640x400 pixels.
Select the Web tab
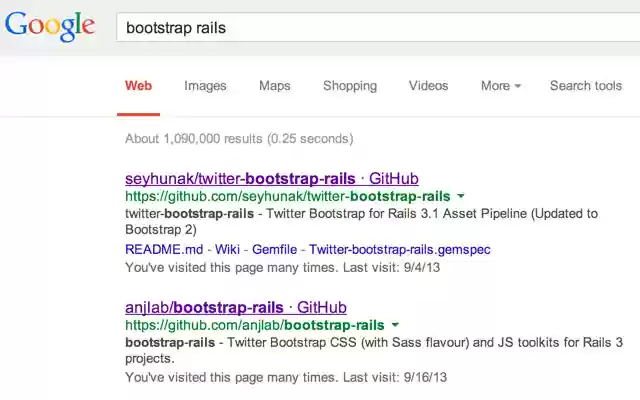point(138,86)
